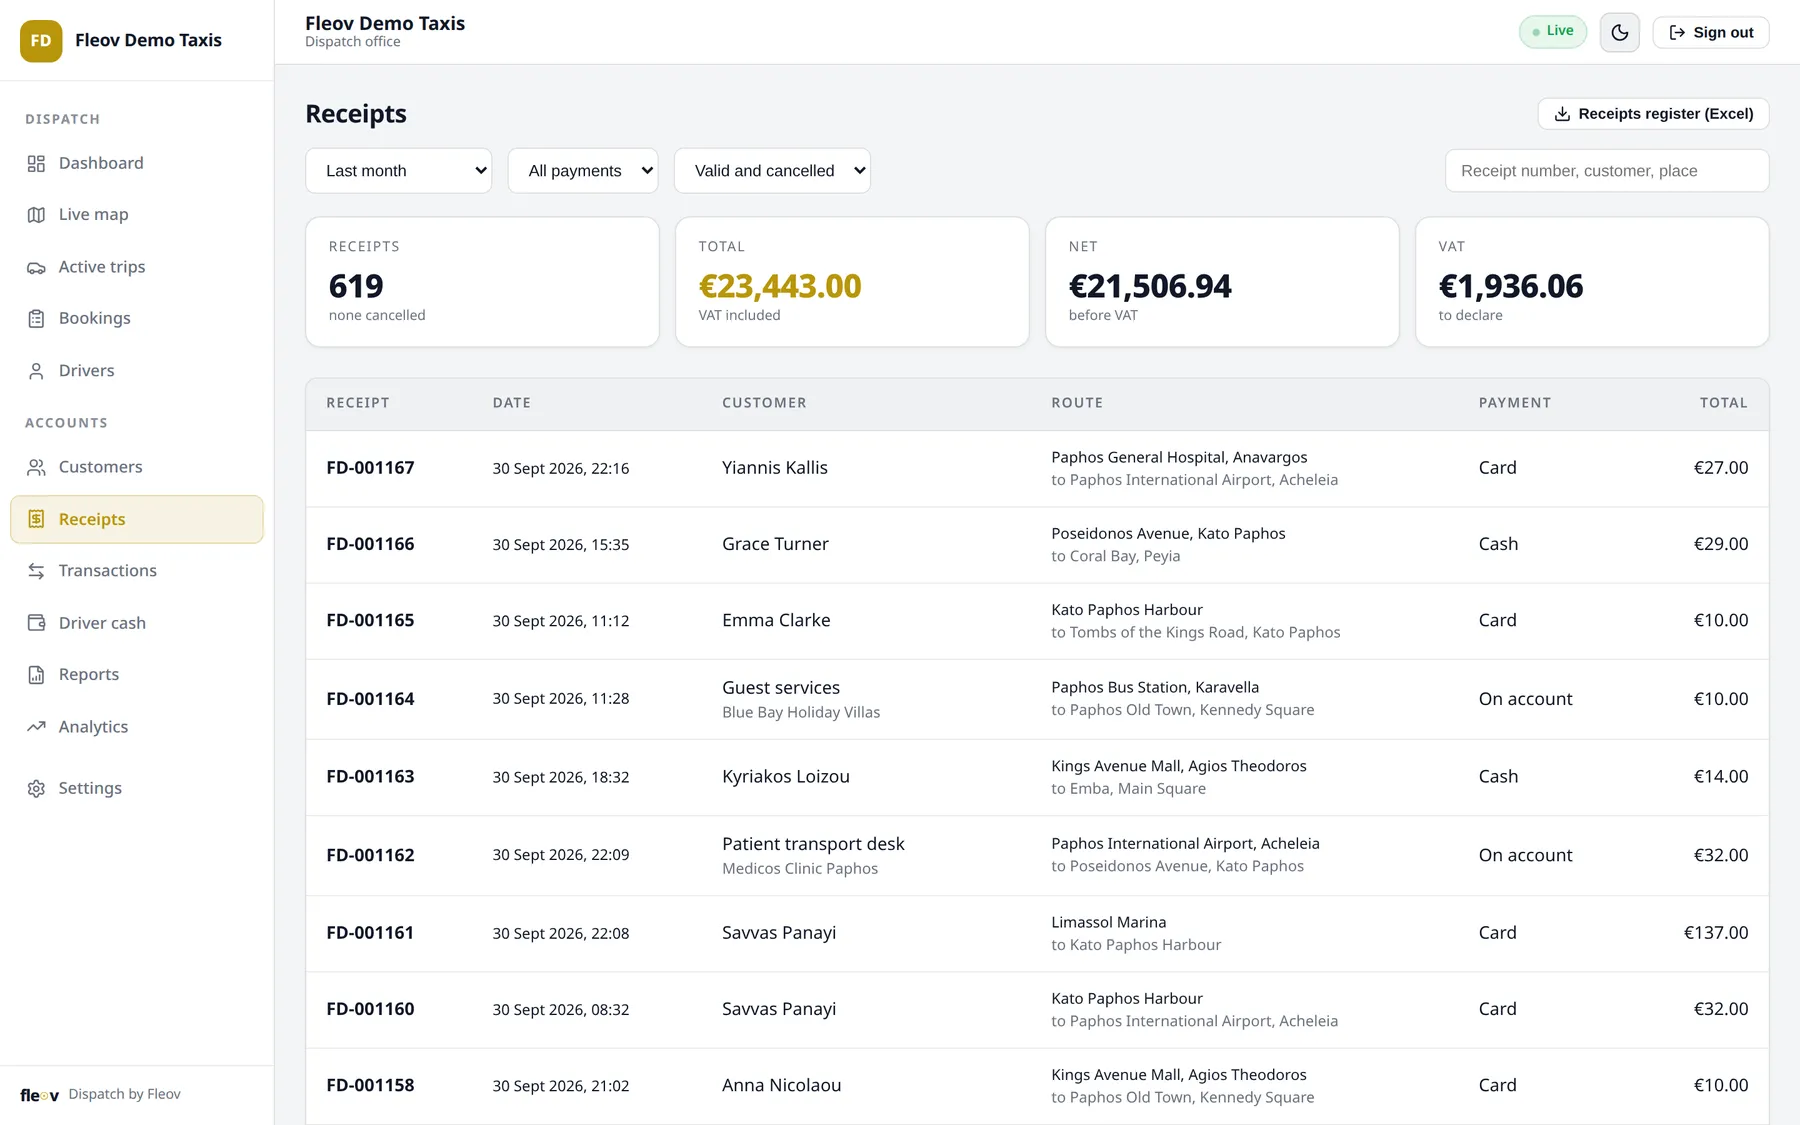Click the Analytics trend icon
The image size is (1800, 1125).
(36, 727)
